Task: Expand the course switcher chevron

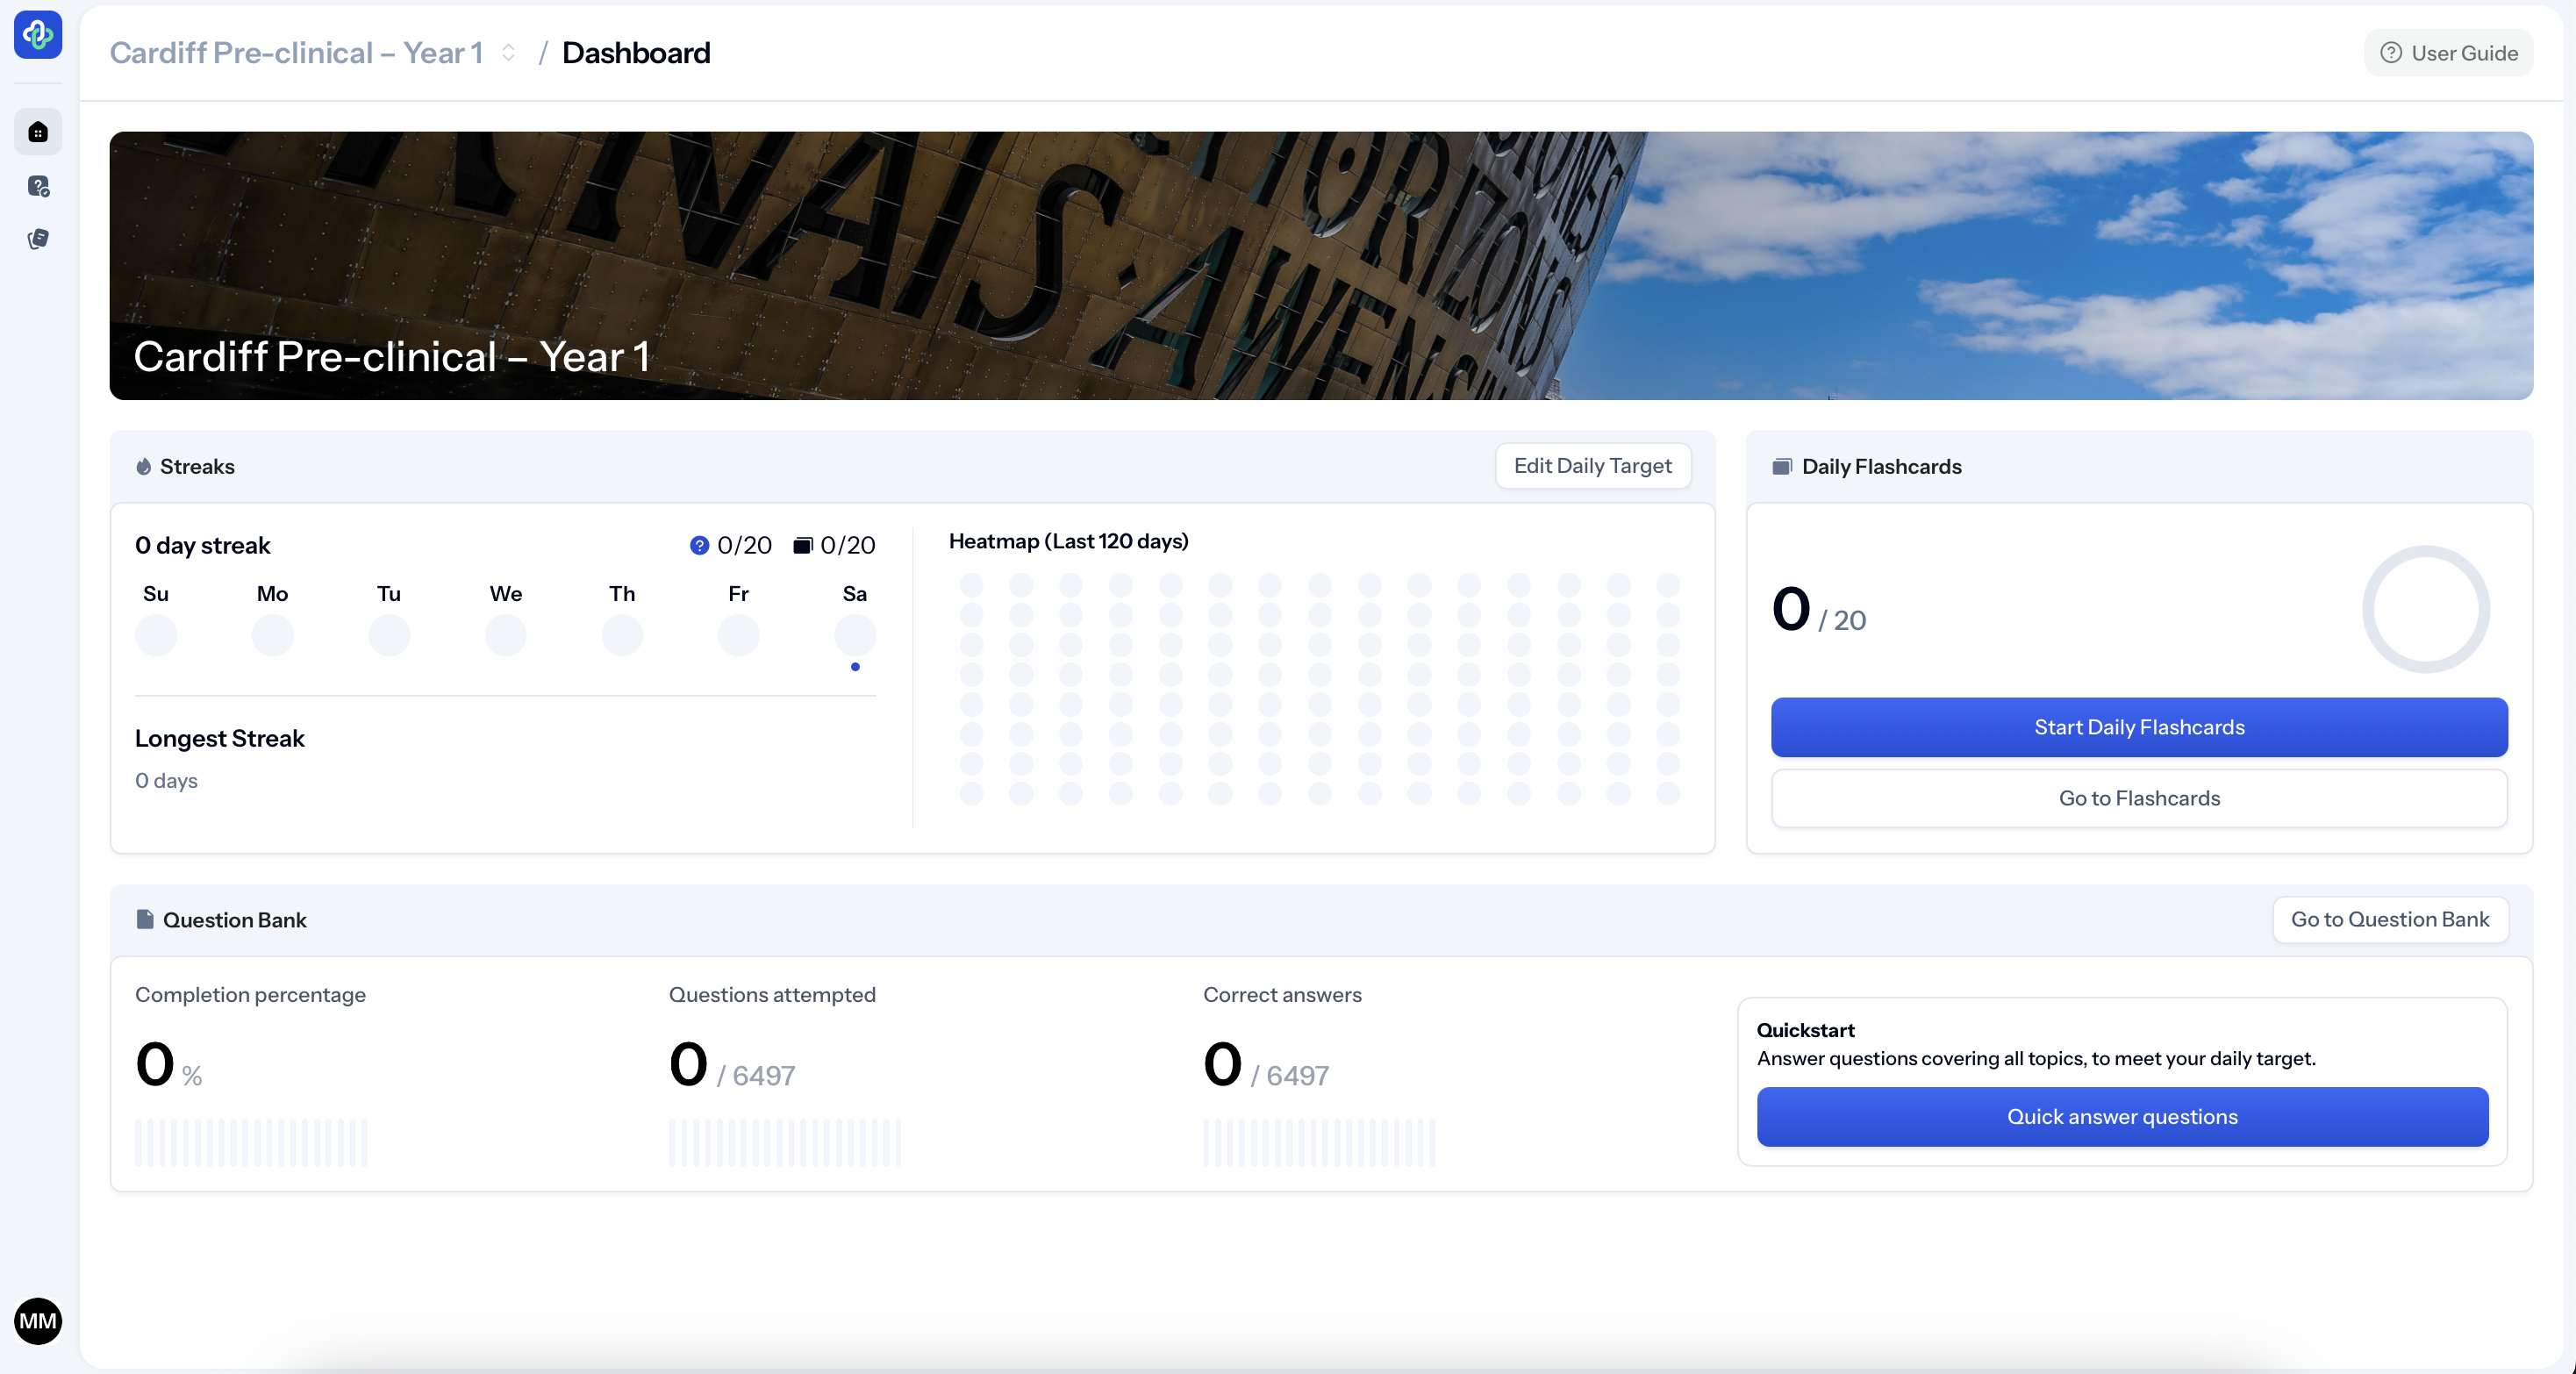Action: click(x=508, y=53)
